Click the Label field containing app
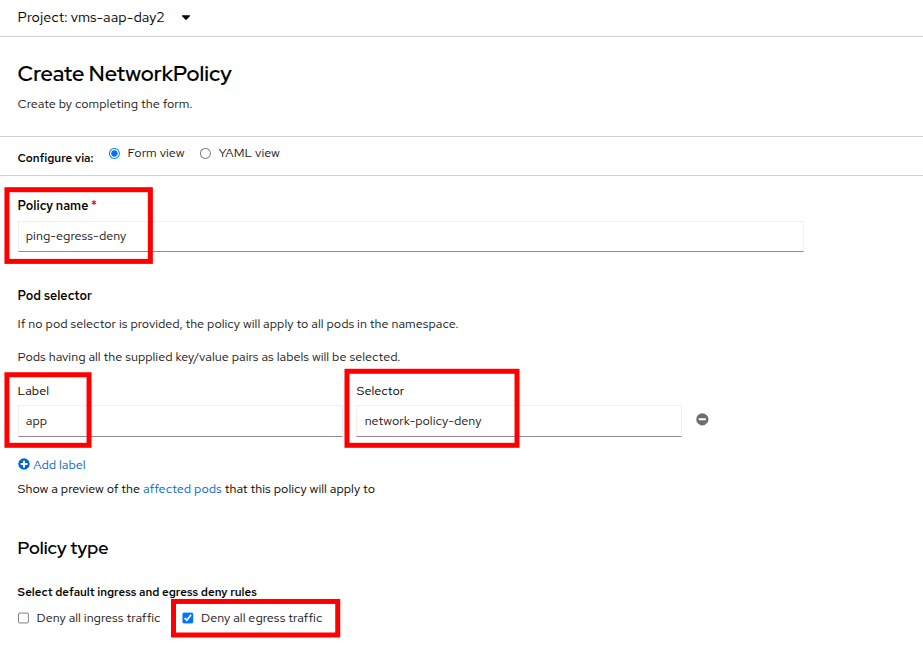Viewport: 923px width, 647px height. coord(180,421)
